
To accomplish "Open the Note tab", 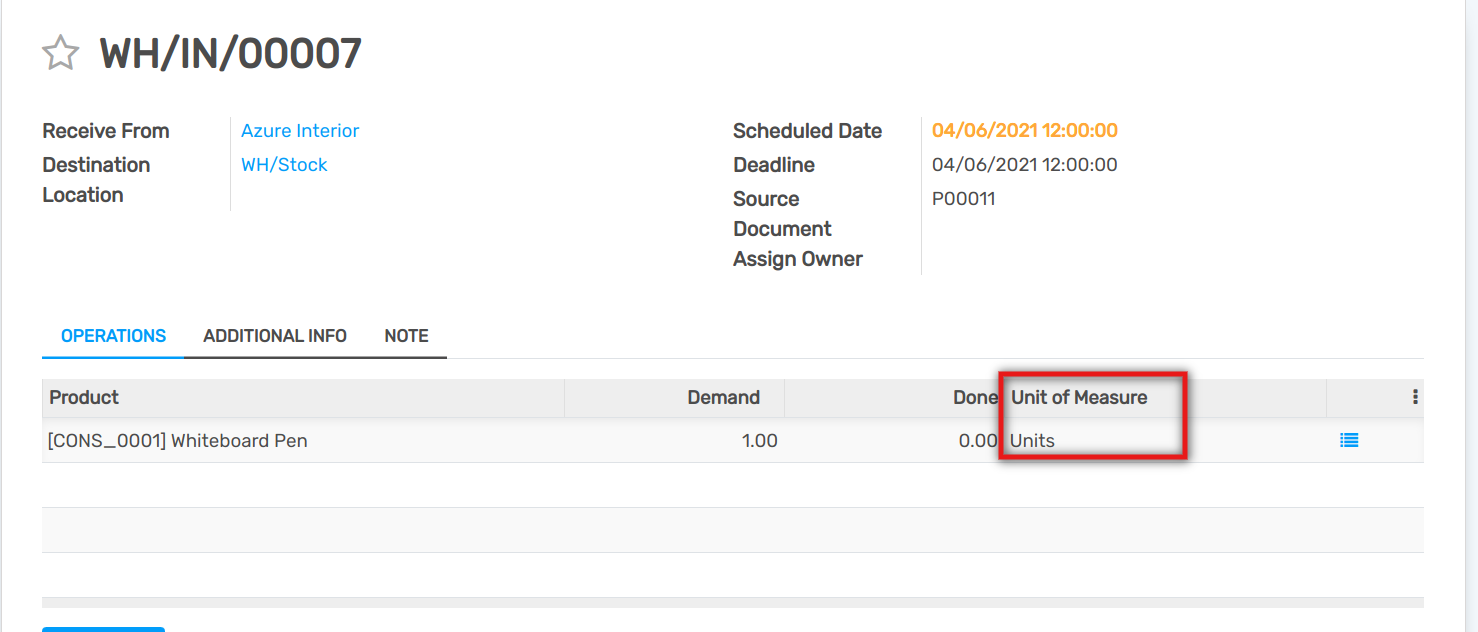I will 406,336.
